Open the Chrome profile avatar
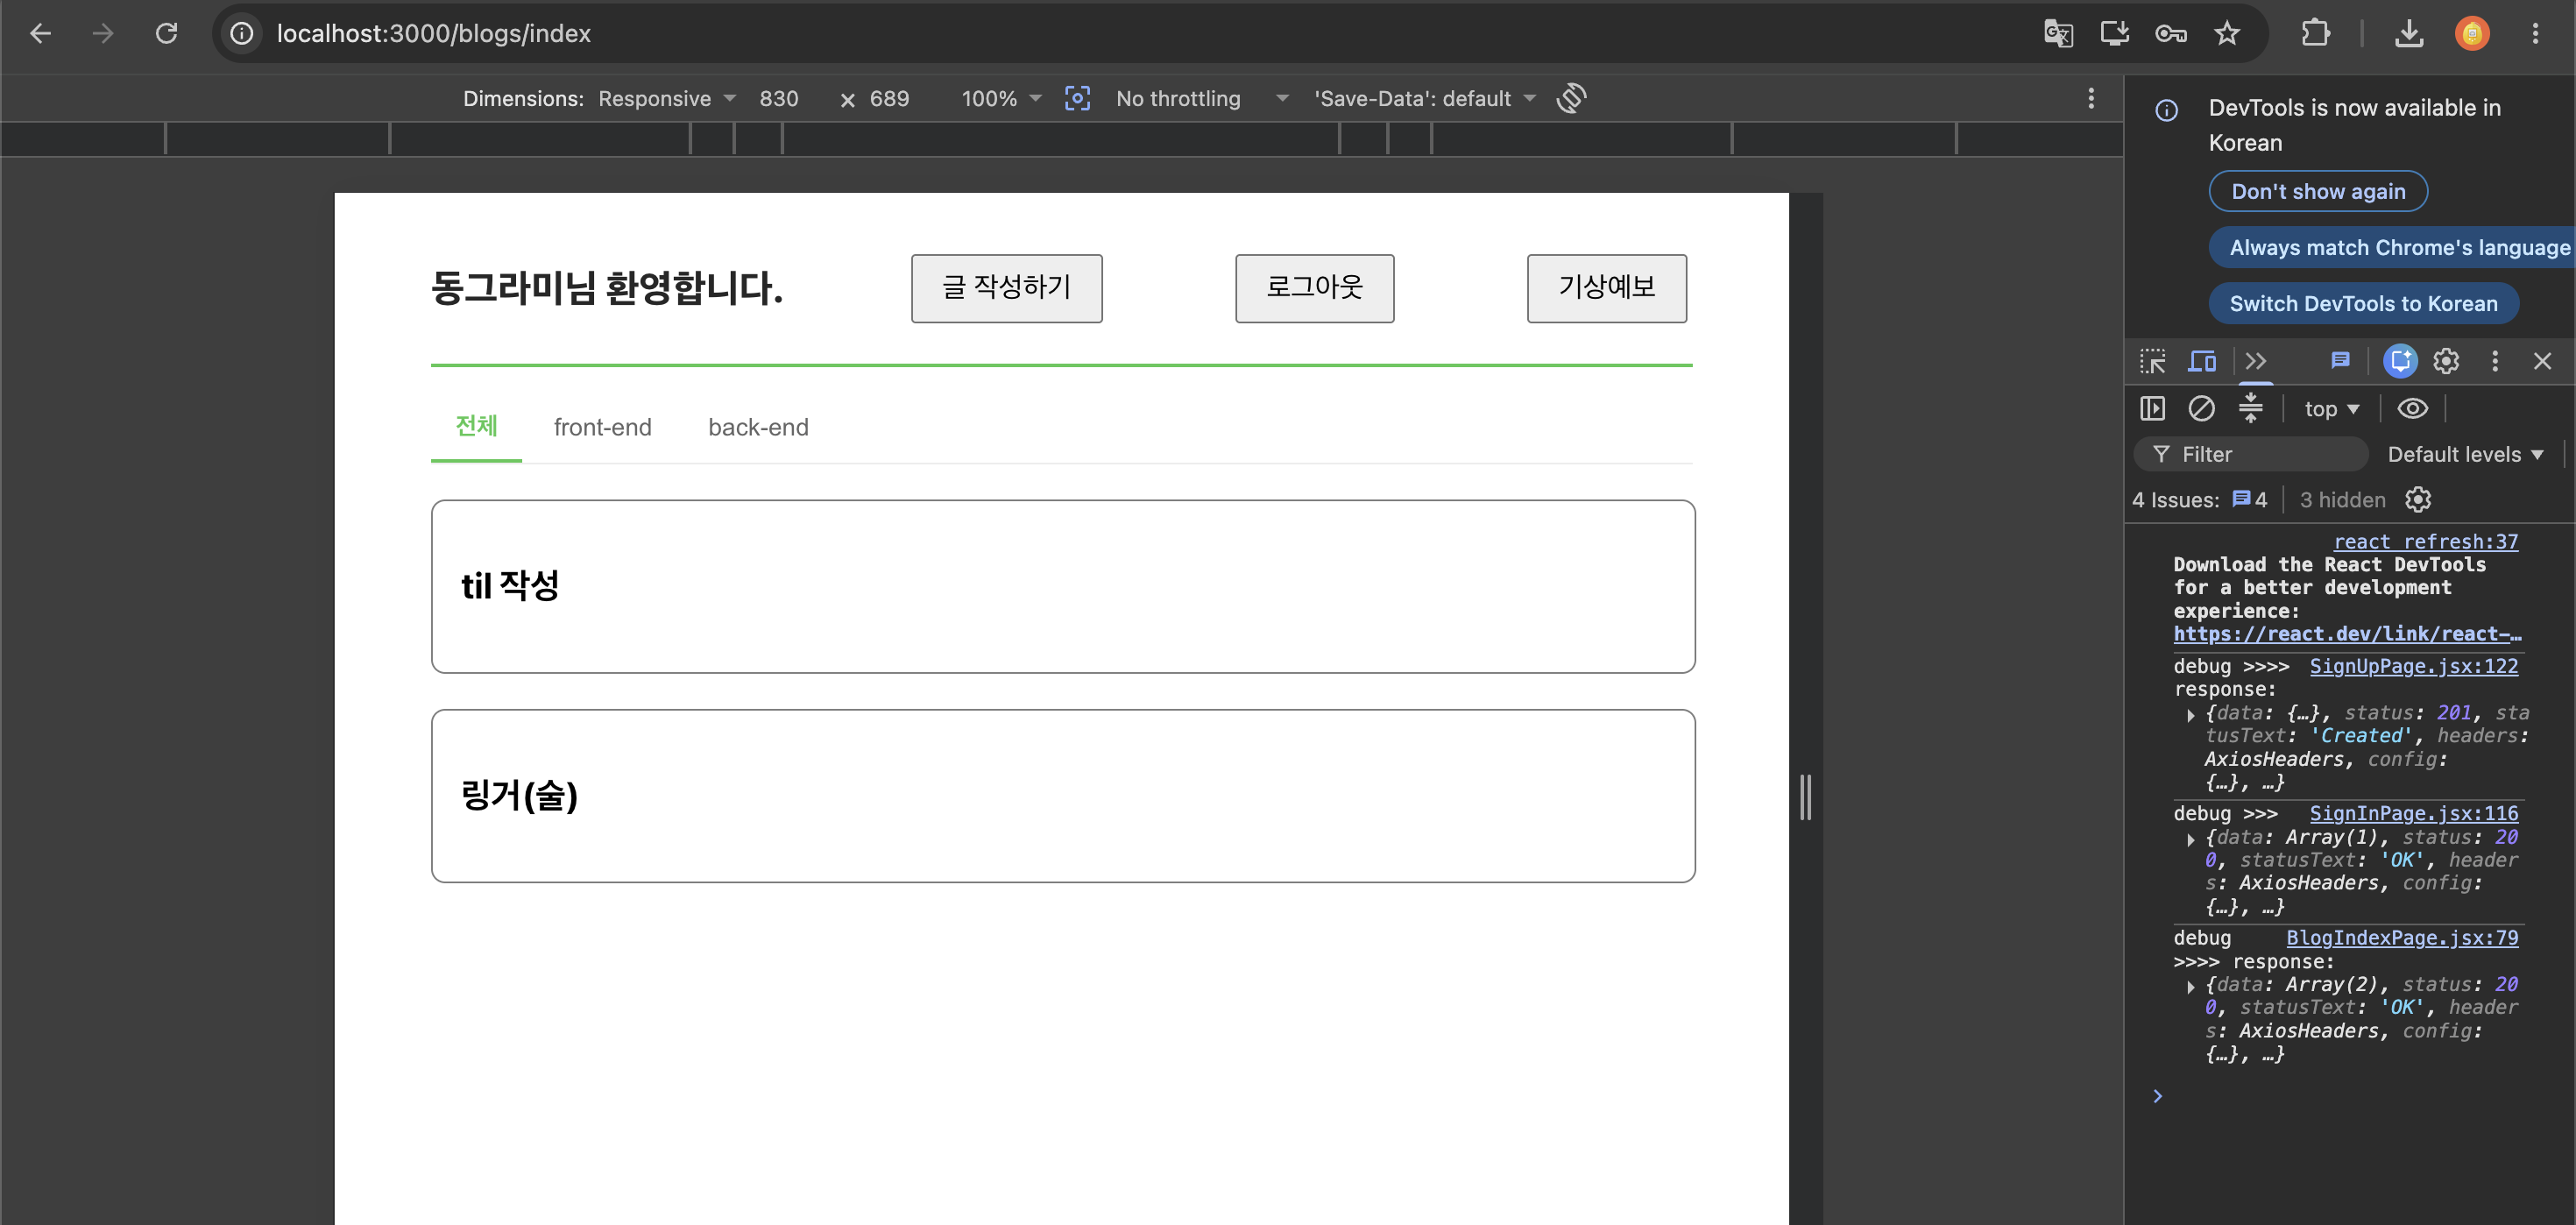2576x1225 pixels. [x=2472, y=33]
